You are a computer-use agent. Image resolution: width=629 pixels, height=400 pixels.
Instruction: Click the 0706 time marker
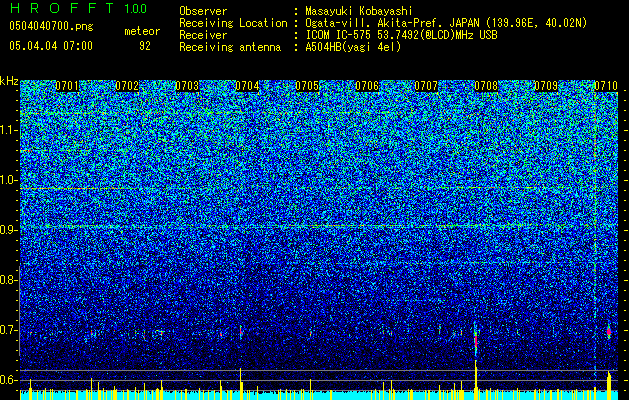367,86
